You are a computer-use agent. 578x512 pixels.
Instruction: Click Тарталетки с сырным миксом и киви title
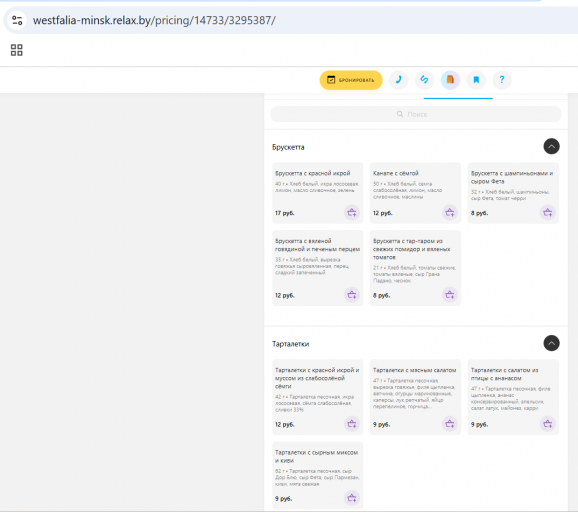(316, 456)
